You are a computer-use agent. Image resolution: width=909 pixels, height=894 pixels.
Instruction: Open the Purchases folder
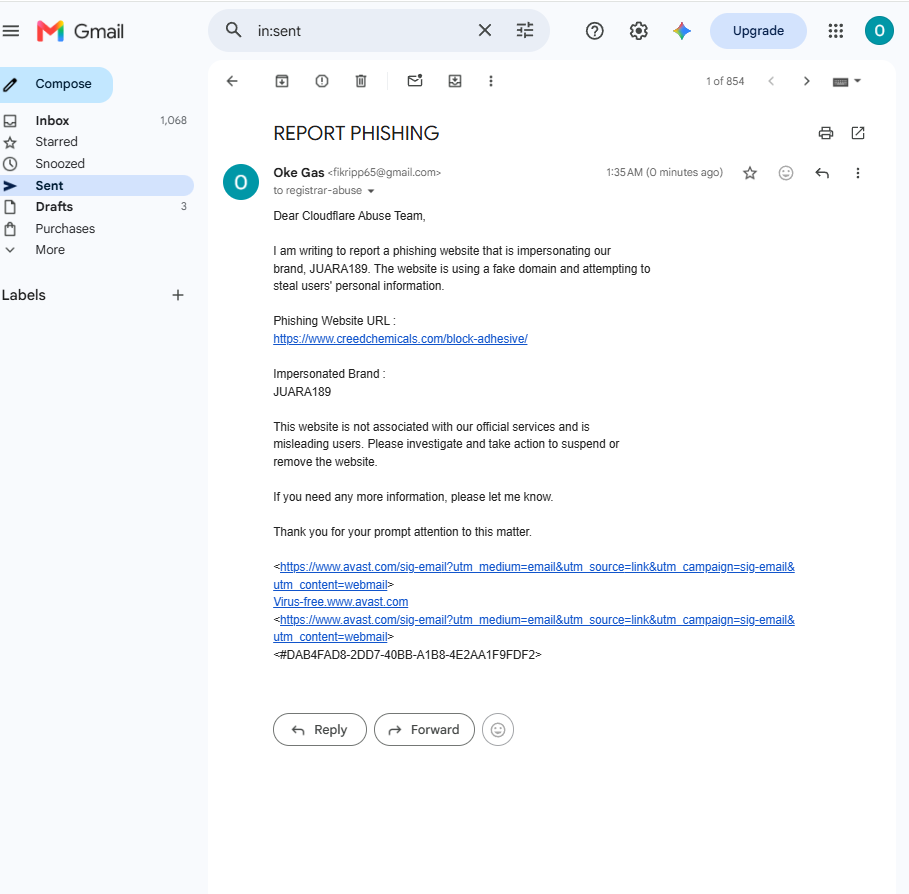[96, 228]
